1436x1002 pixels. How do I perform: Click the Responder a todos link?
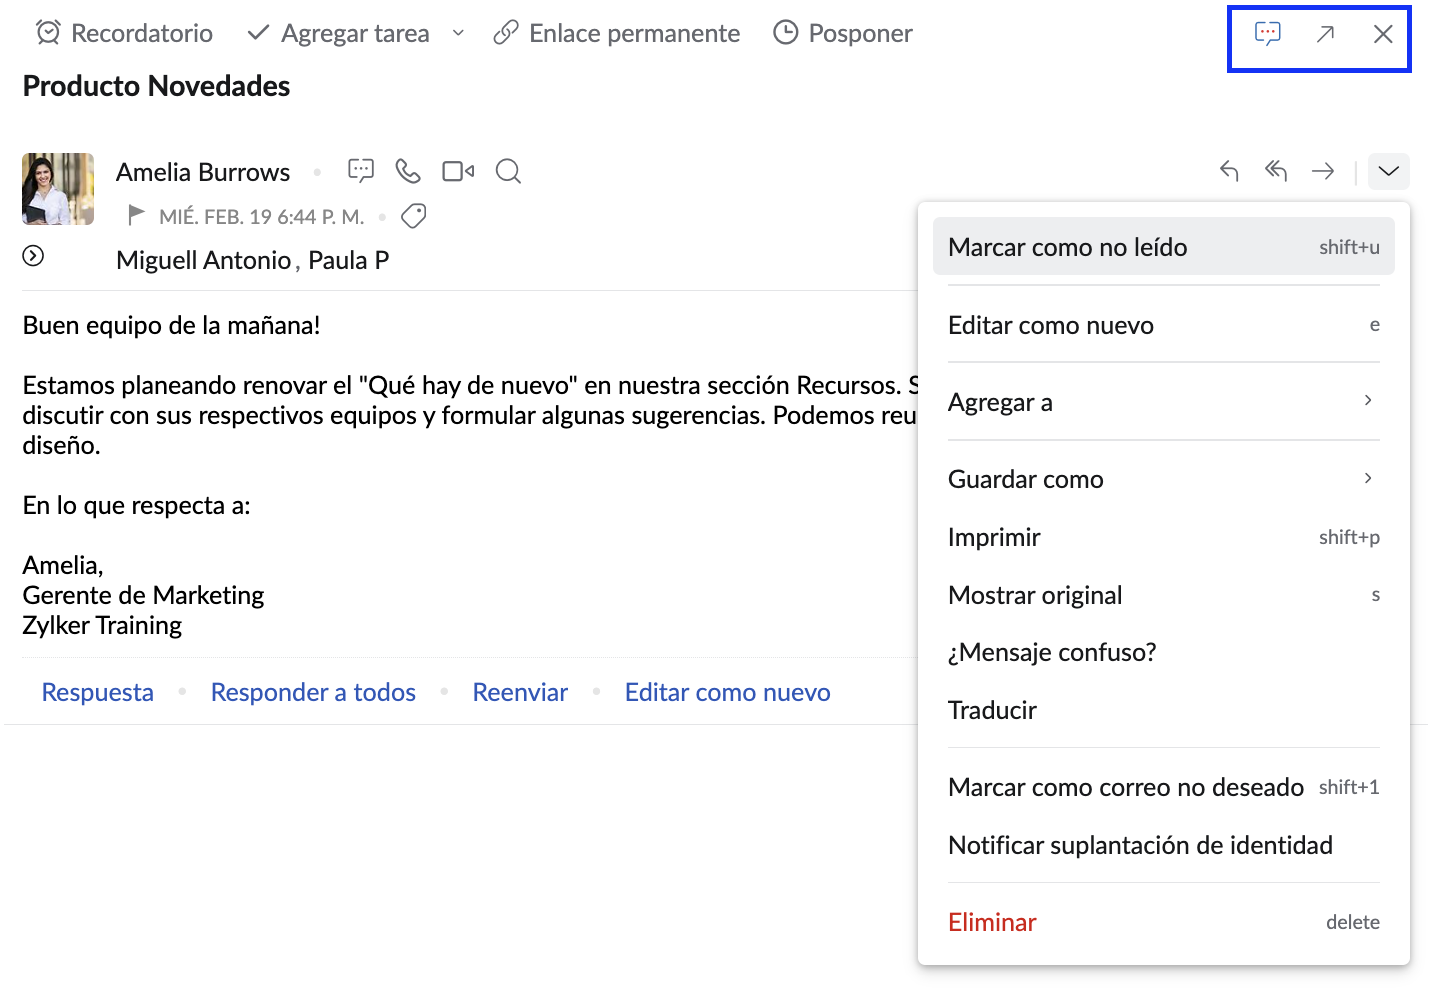(313, 692)
